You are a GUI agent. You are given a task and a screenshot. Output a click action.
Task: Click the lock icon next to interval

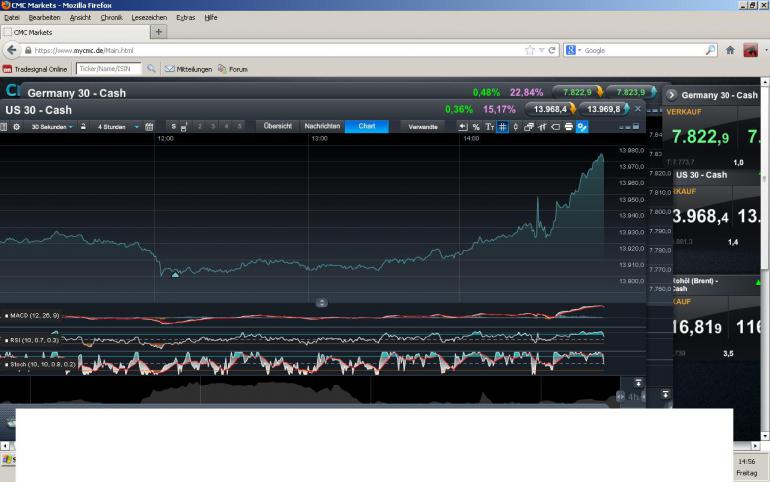tap(83, 126)
